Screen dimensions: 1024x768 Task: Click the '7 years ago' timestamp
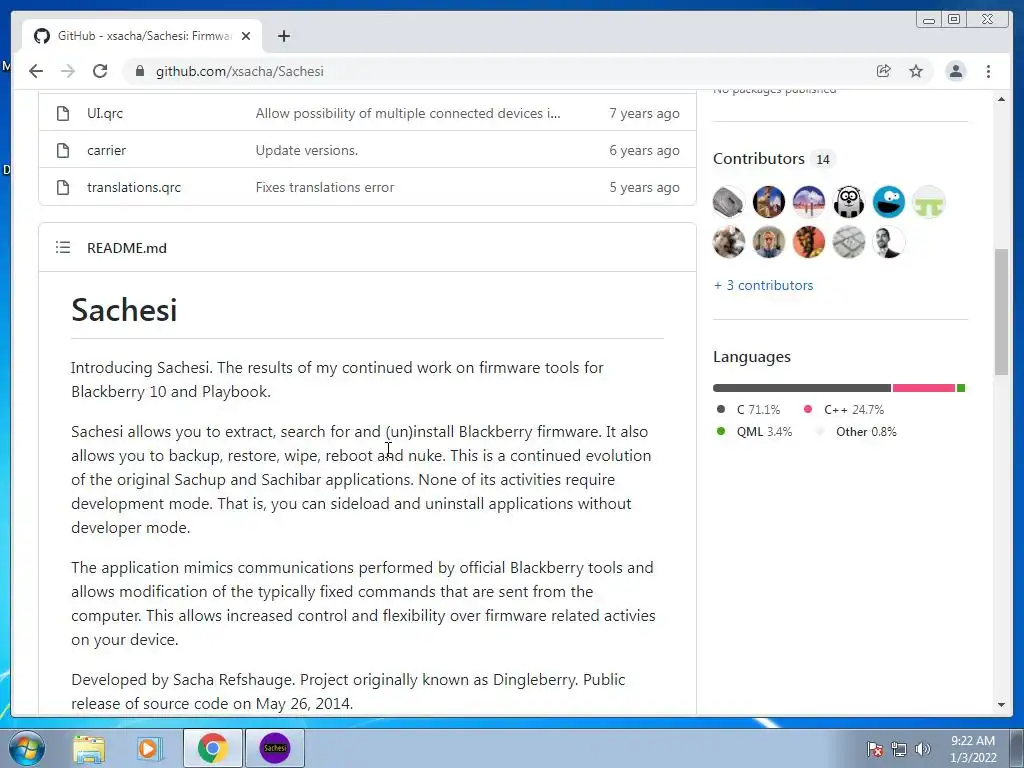[644, 113]
